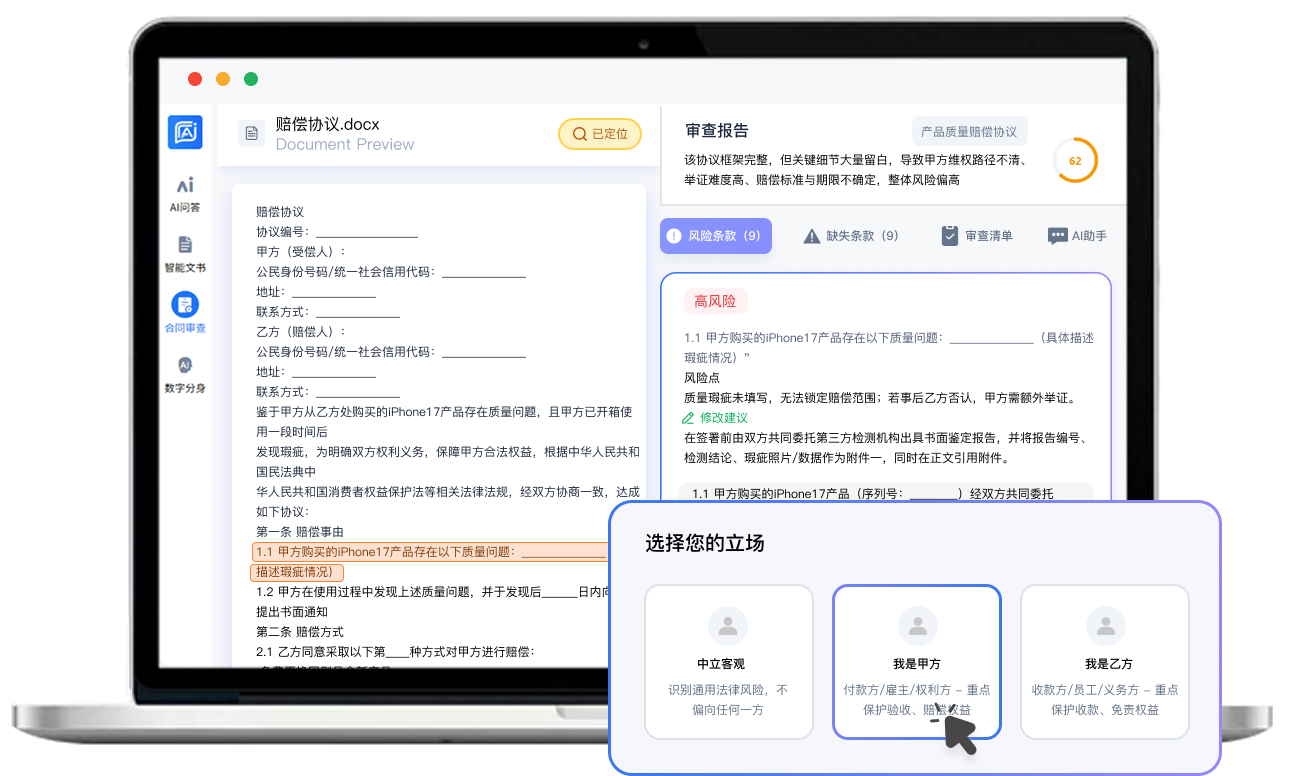Choose the 我是乙方 stance card
This screenshot has height=776, width=1312.
(x=1104, y=661)
